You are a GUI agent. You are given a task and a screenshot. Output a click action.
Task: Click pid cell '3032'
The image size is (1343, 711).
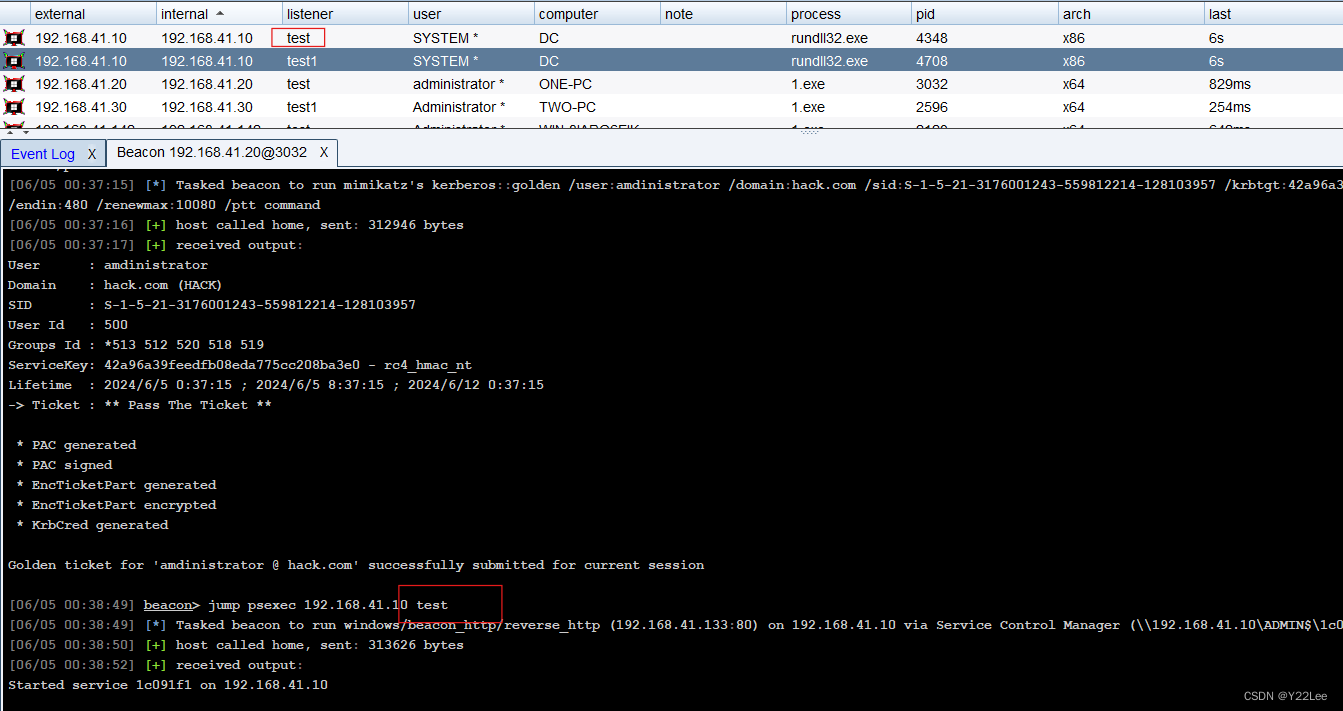(x=931, y=84)
